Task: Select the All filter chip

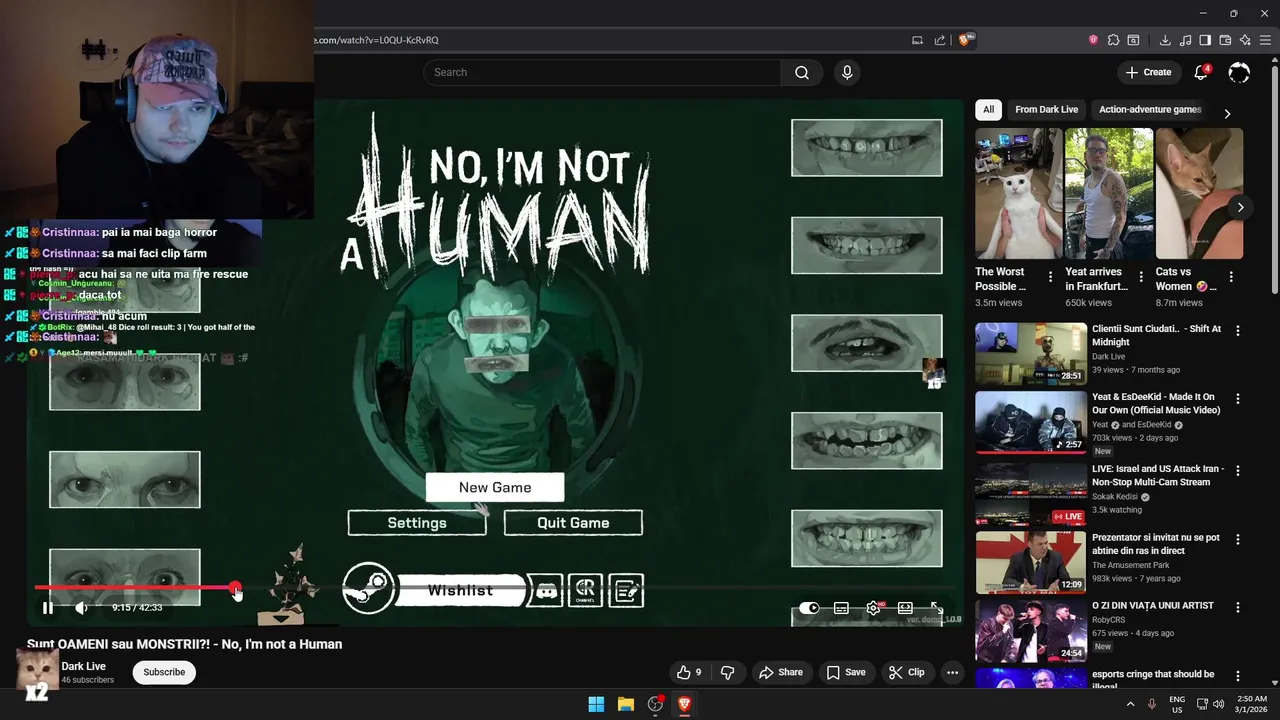Action: (988, 109)
